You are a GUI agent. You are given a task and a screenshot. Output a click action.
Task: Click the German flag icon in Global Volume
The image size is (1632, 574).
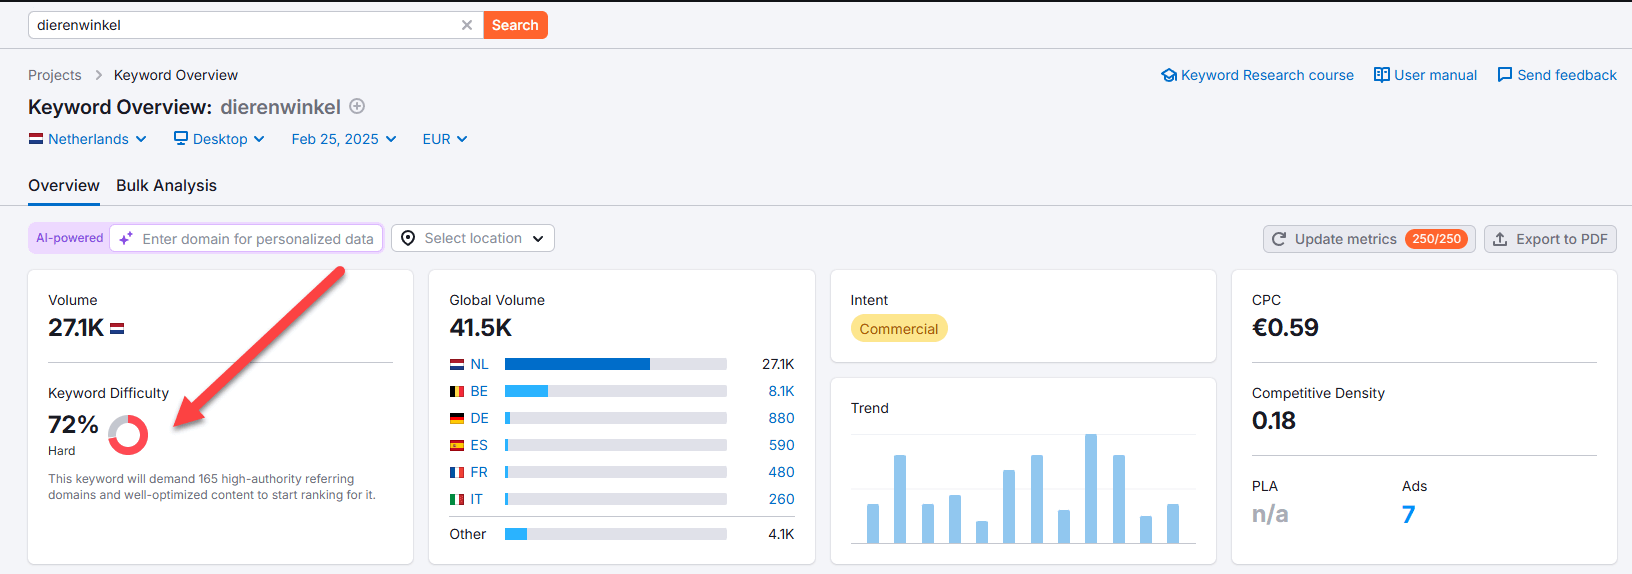(457, 418)
